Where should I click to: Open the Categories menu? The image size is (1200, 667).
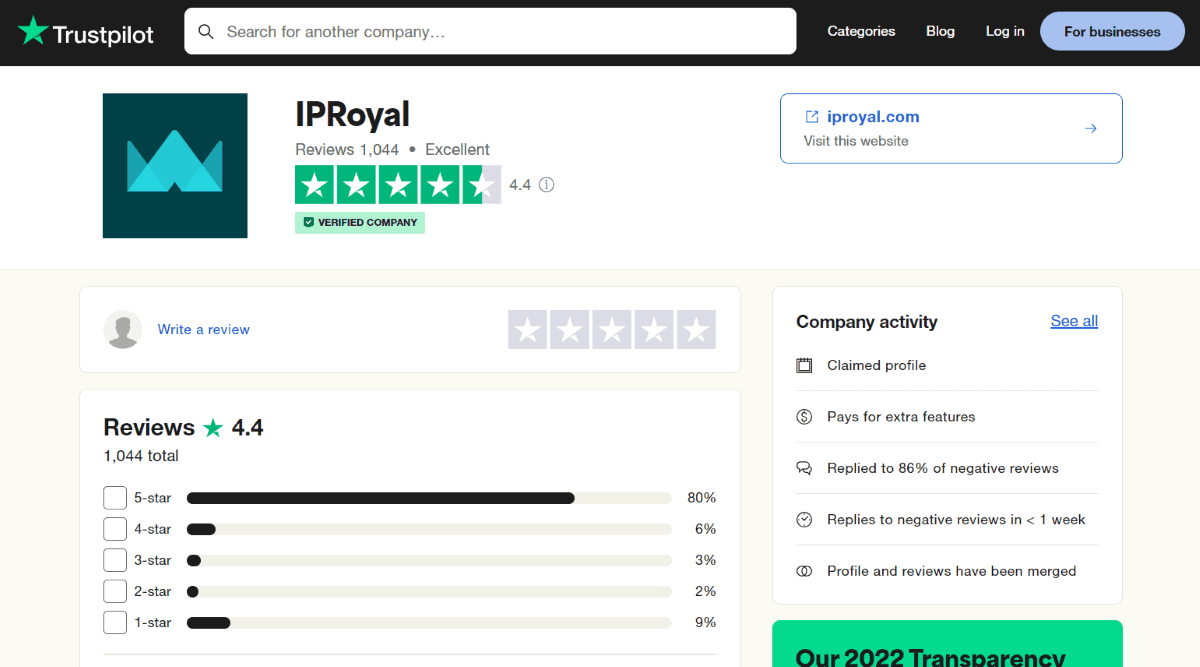(861, 31)
